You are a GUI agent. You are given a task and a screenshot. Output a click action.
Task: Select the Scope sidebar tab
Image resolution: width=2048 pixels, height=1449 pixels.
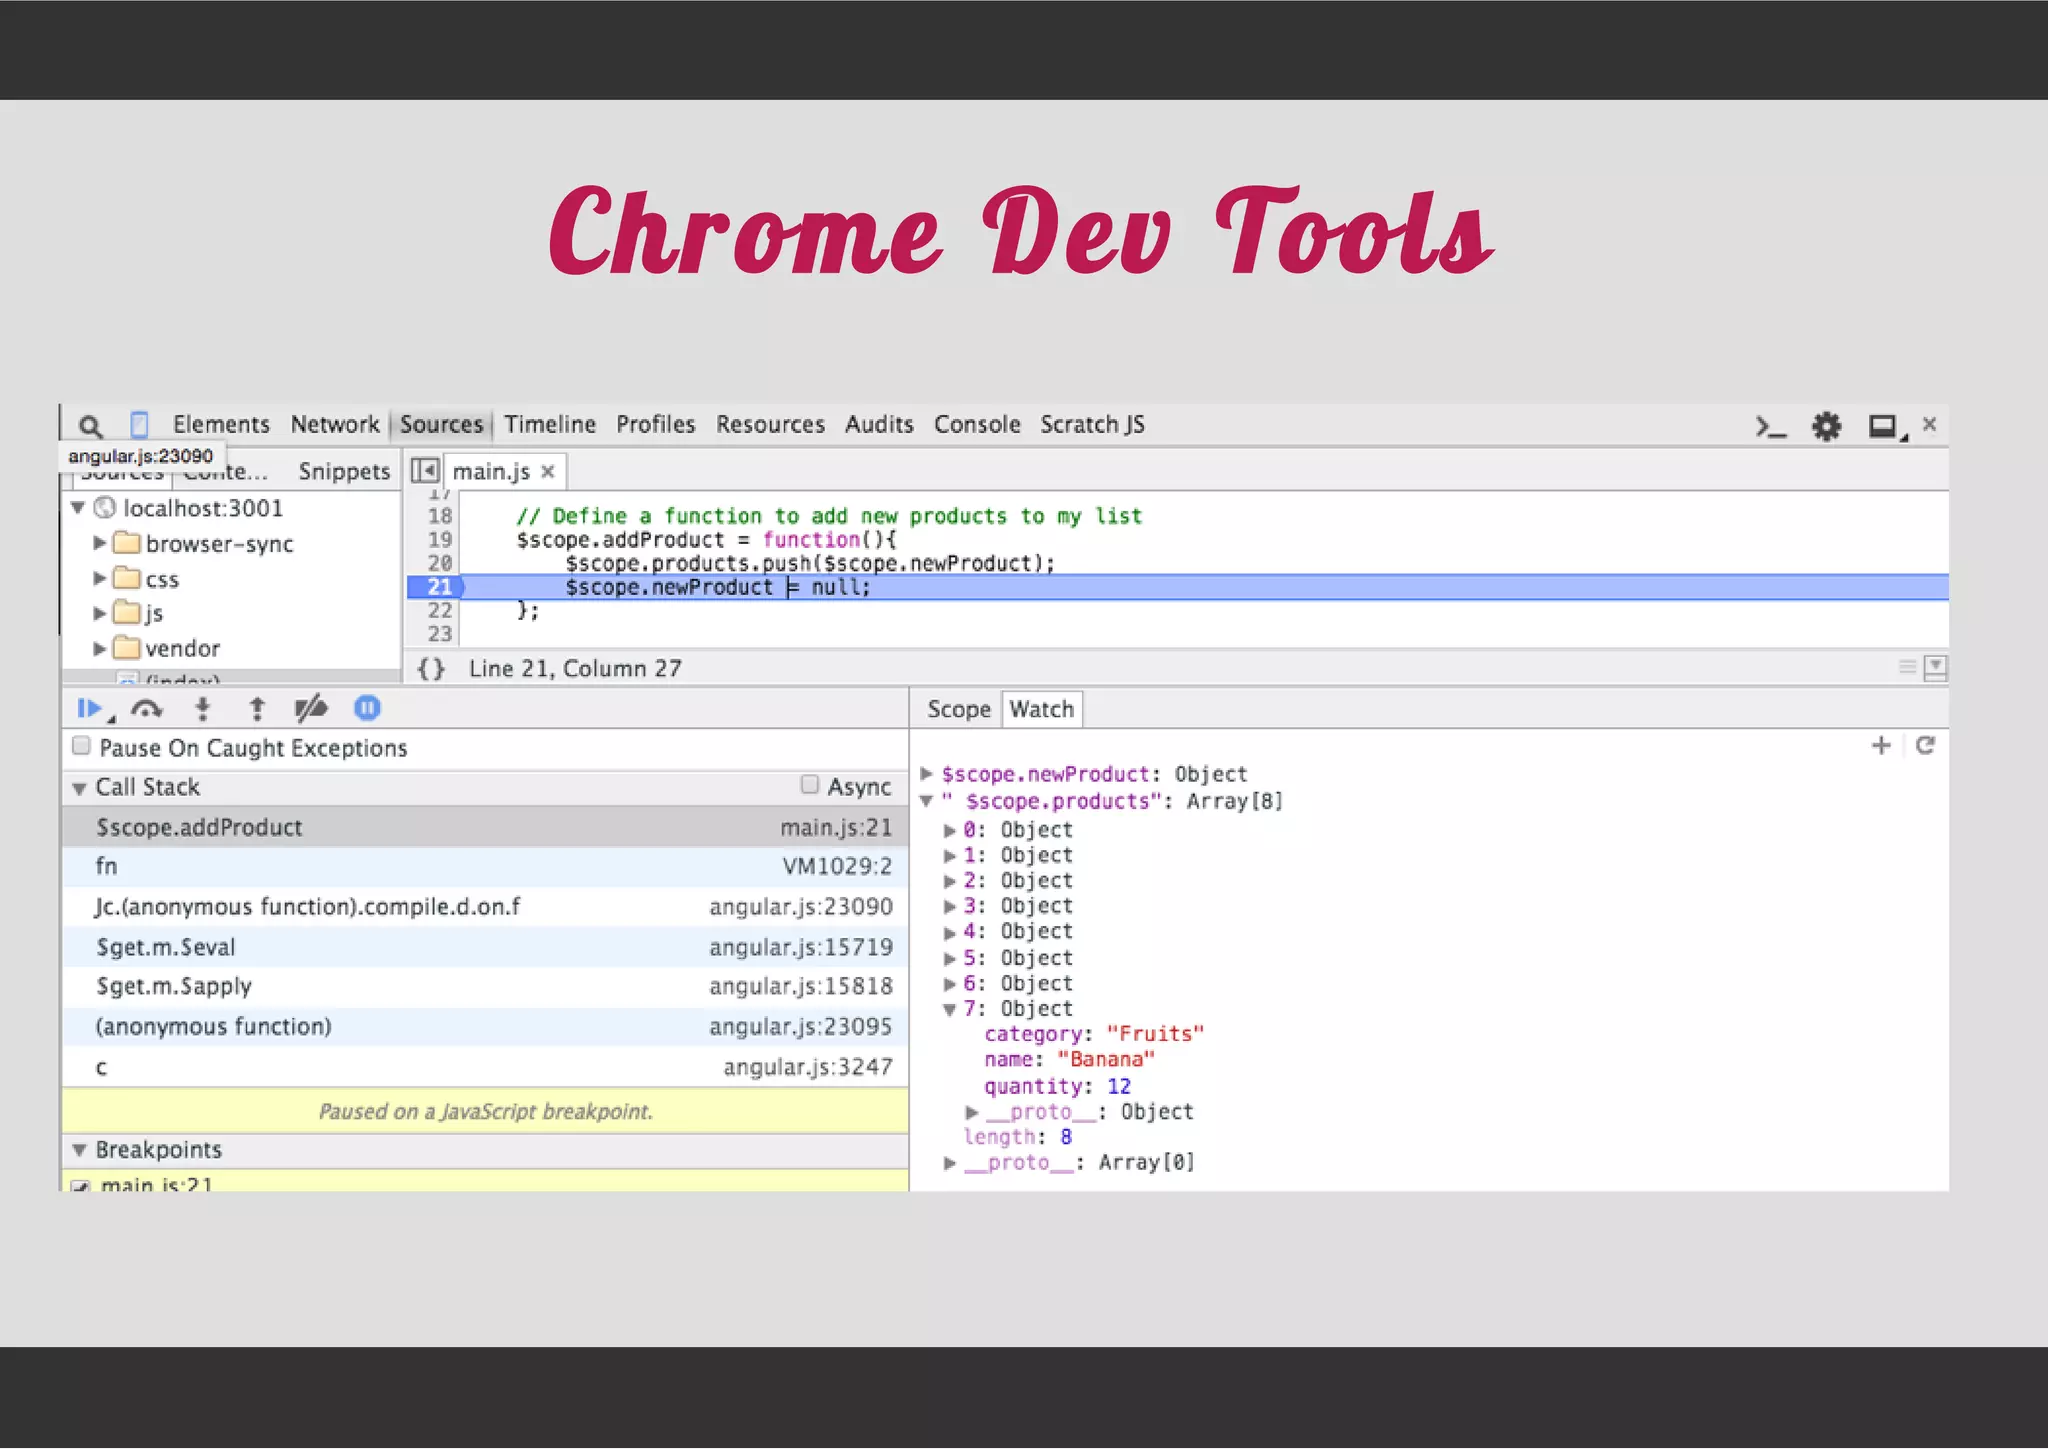(958, 709)
